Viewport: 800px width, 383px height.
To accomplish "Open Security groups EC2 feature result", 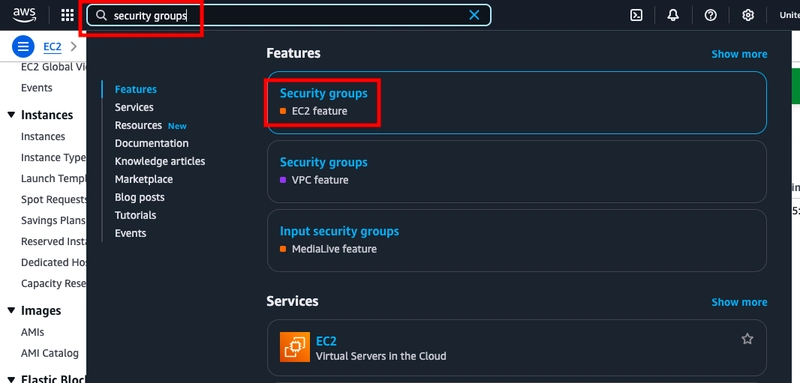I will pos(517,103).
